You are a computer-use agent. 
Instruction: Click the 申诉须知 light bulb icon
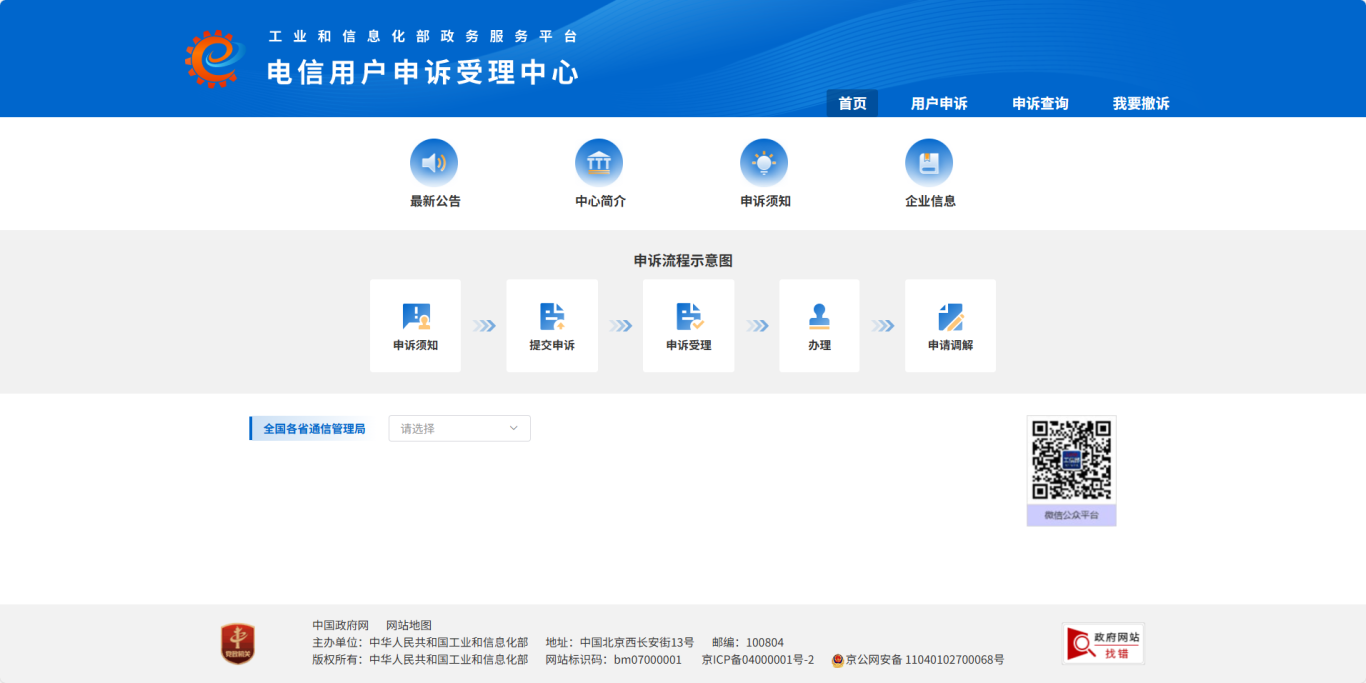764,162
